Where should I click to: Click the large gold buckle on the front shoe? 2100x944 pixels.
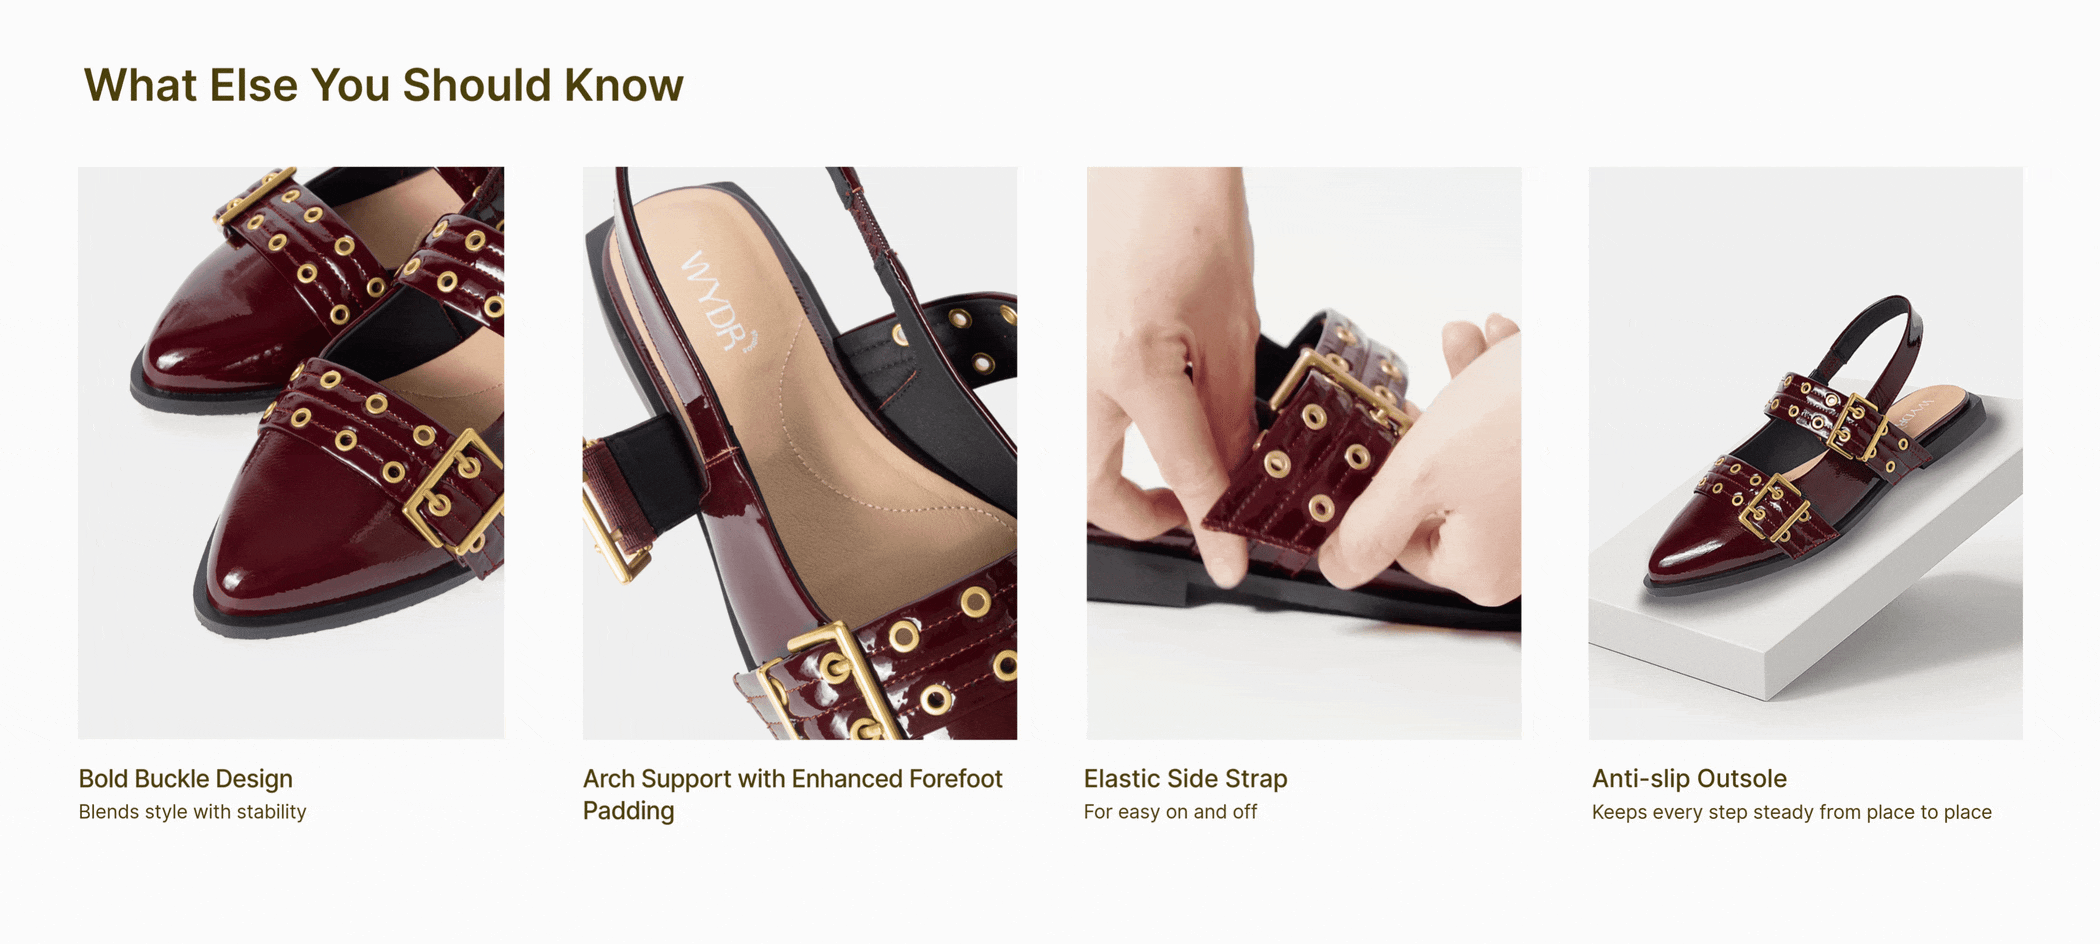[456, 492]
